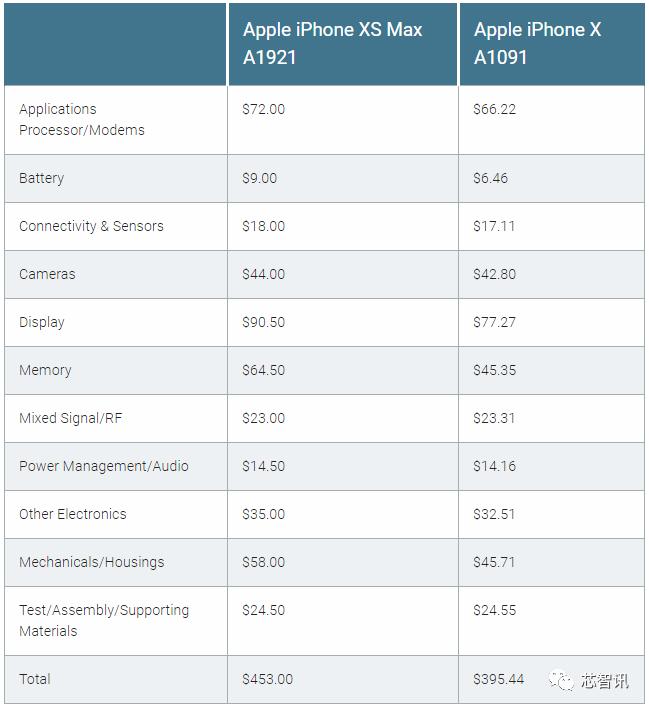The image size is (649, 709).
Task: Select the 芯智讯 watermark text
Action: tap(605, 681)
